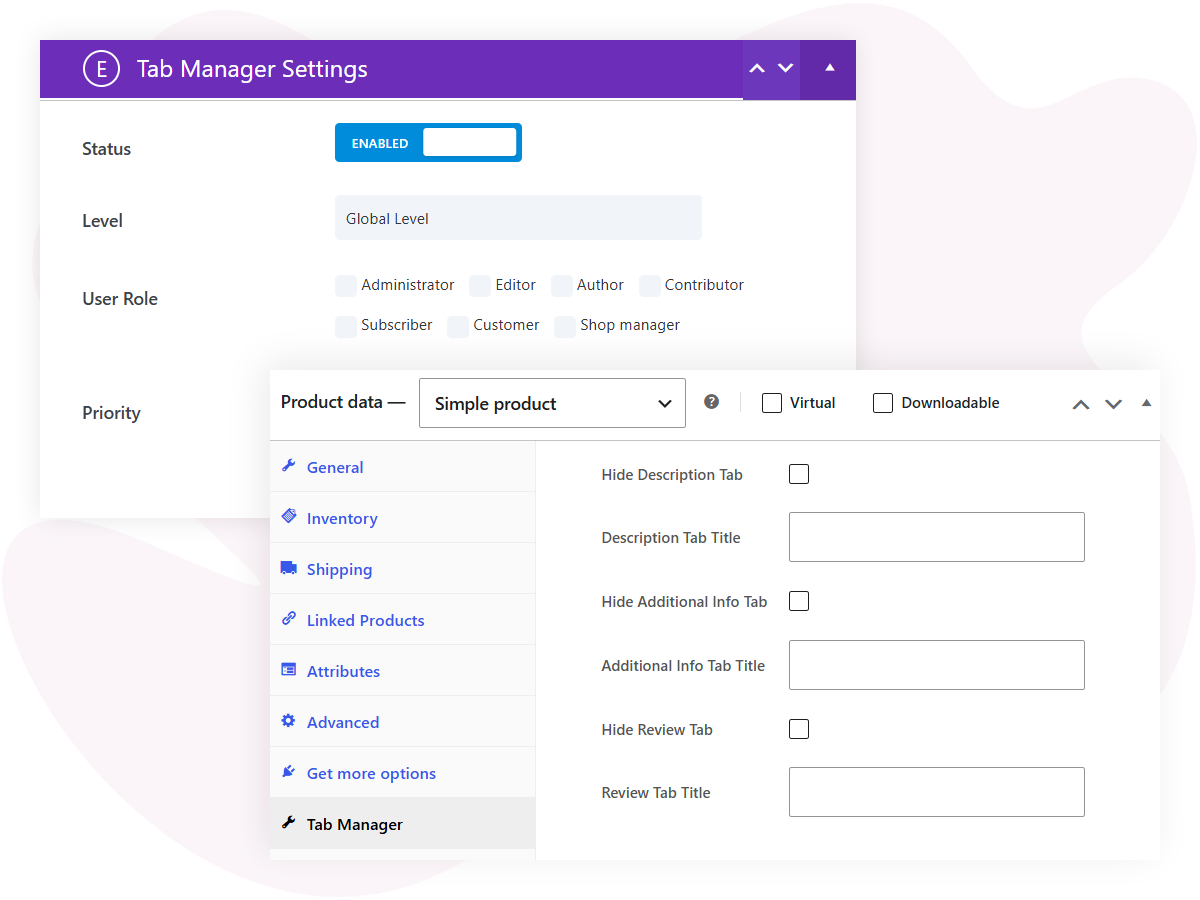Screen dimensions: 1200x900
Task: Focus the Description Tab Title field
Action: click(937, 537)
